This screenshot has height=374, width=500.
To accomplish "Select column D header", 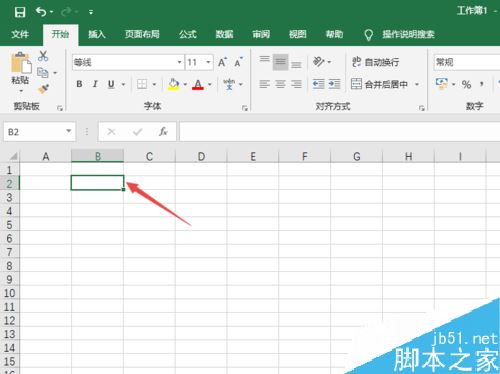I will coord(201,156).
